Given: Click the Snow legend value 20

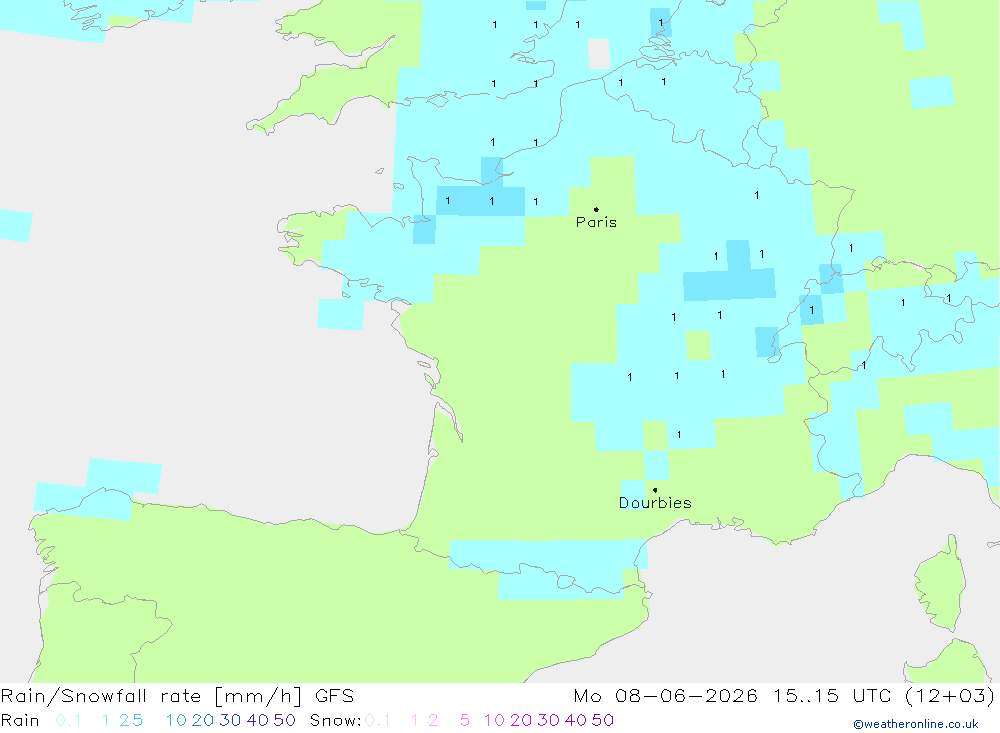Looking at the screenshot, I should pyautogui.click(x=521, y=720).
